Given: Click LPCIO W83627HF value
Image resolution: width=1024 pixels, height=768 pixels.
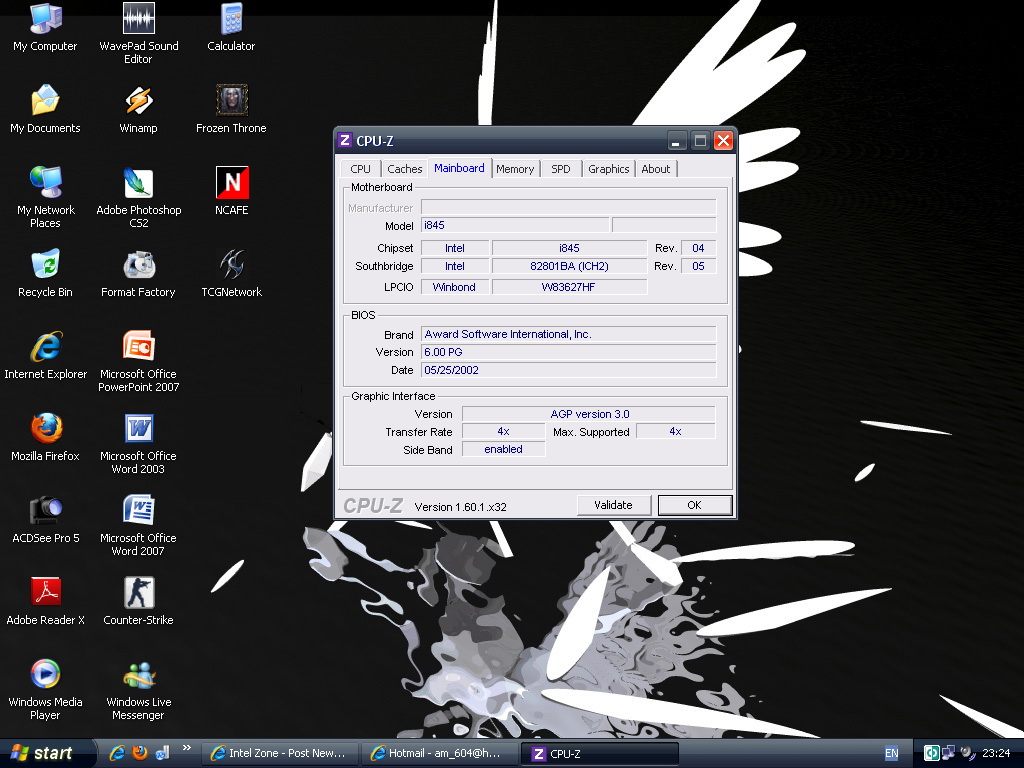Looking at the screenshot, I should [x=569, y=287].
